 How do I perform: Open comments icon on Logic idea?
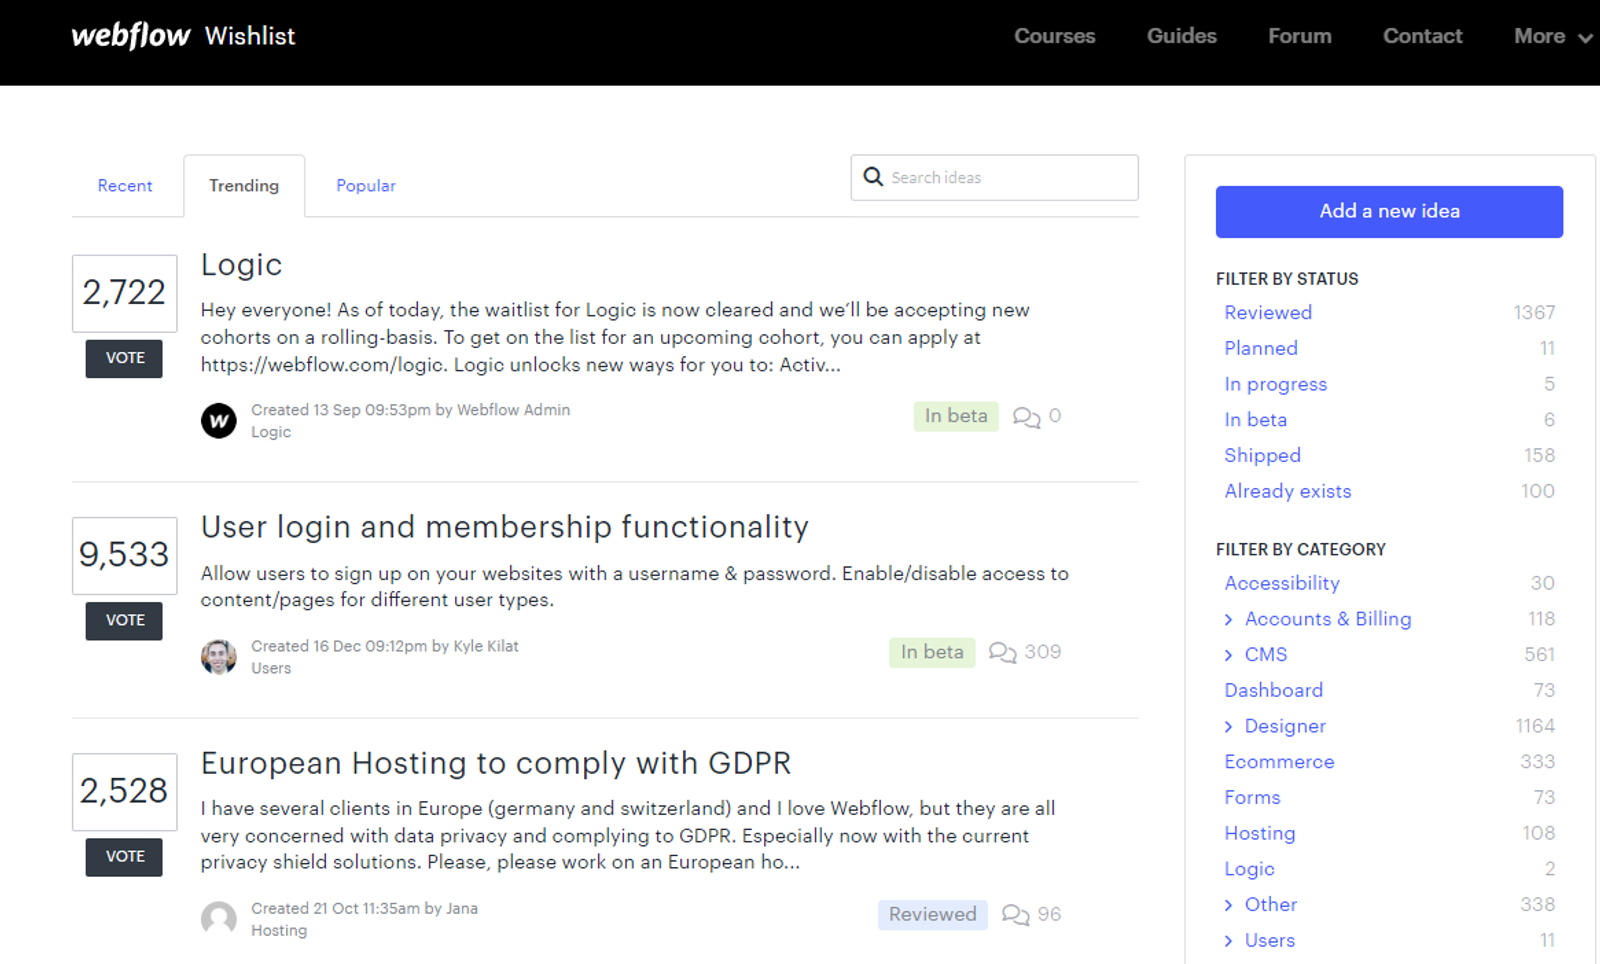click(x=1026, y=417)
